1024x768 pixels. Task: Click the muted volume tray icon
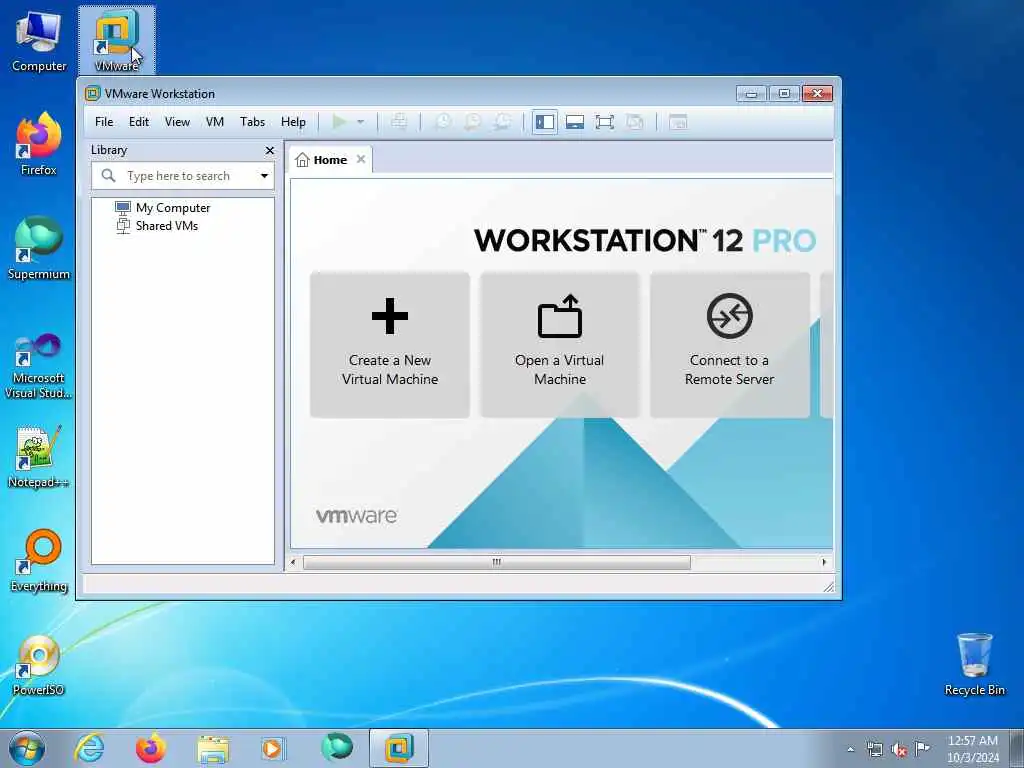tap(899, 749)
